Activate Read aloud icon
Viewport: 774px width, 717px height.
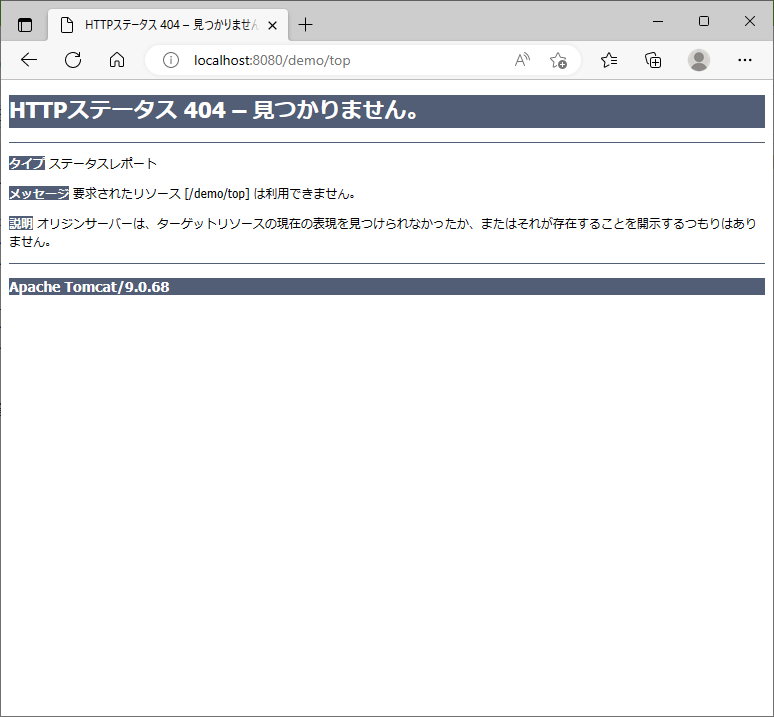click(522, 60)
